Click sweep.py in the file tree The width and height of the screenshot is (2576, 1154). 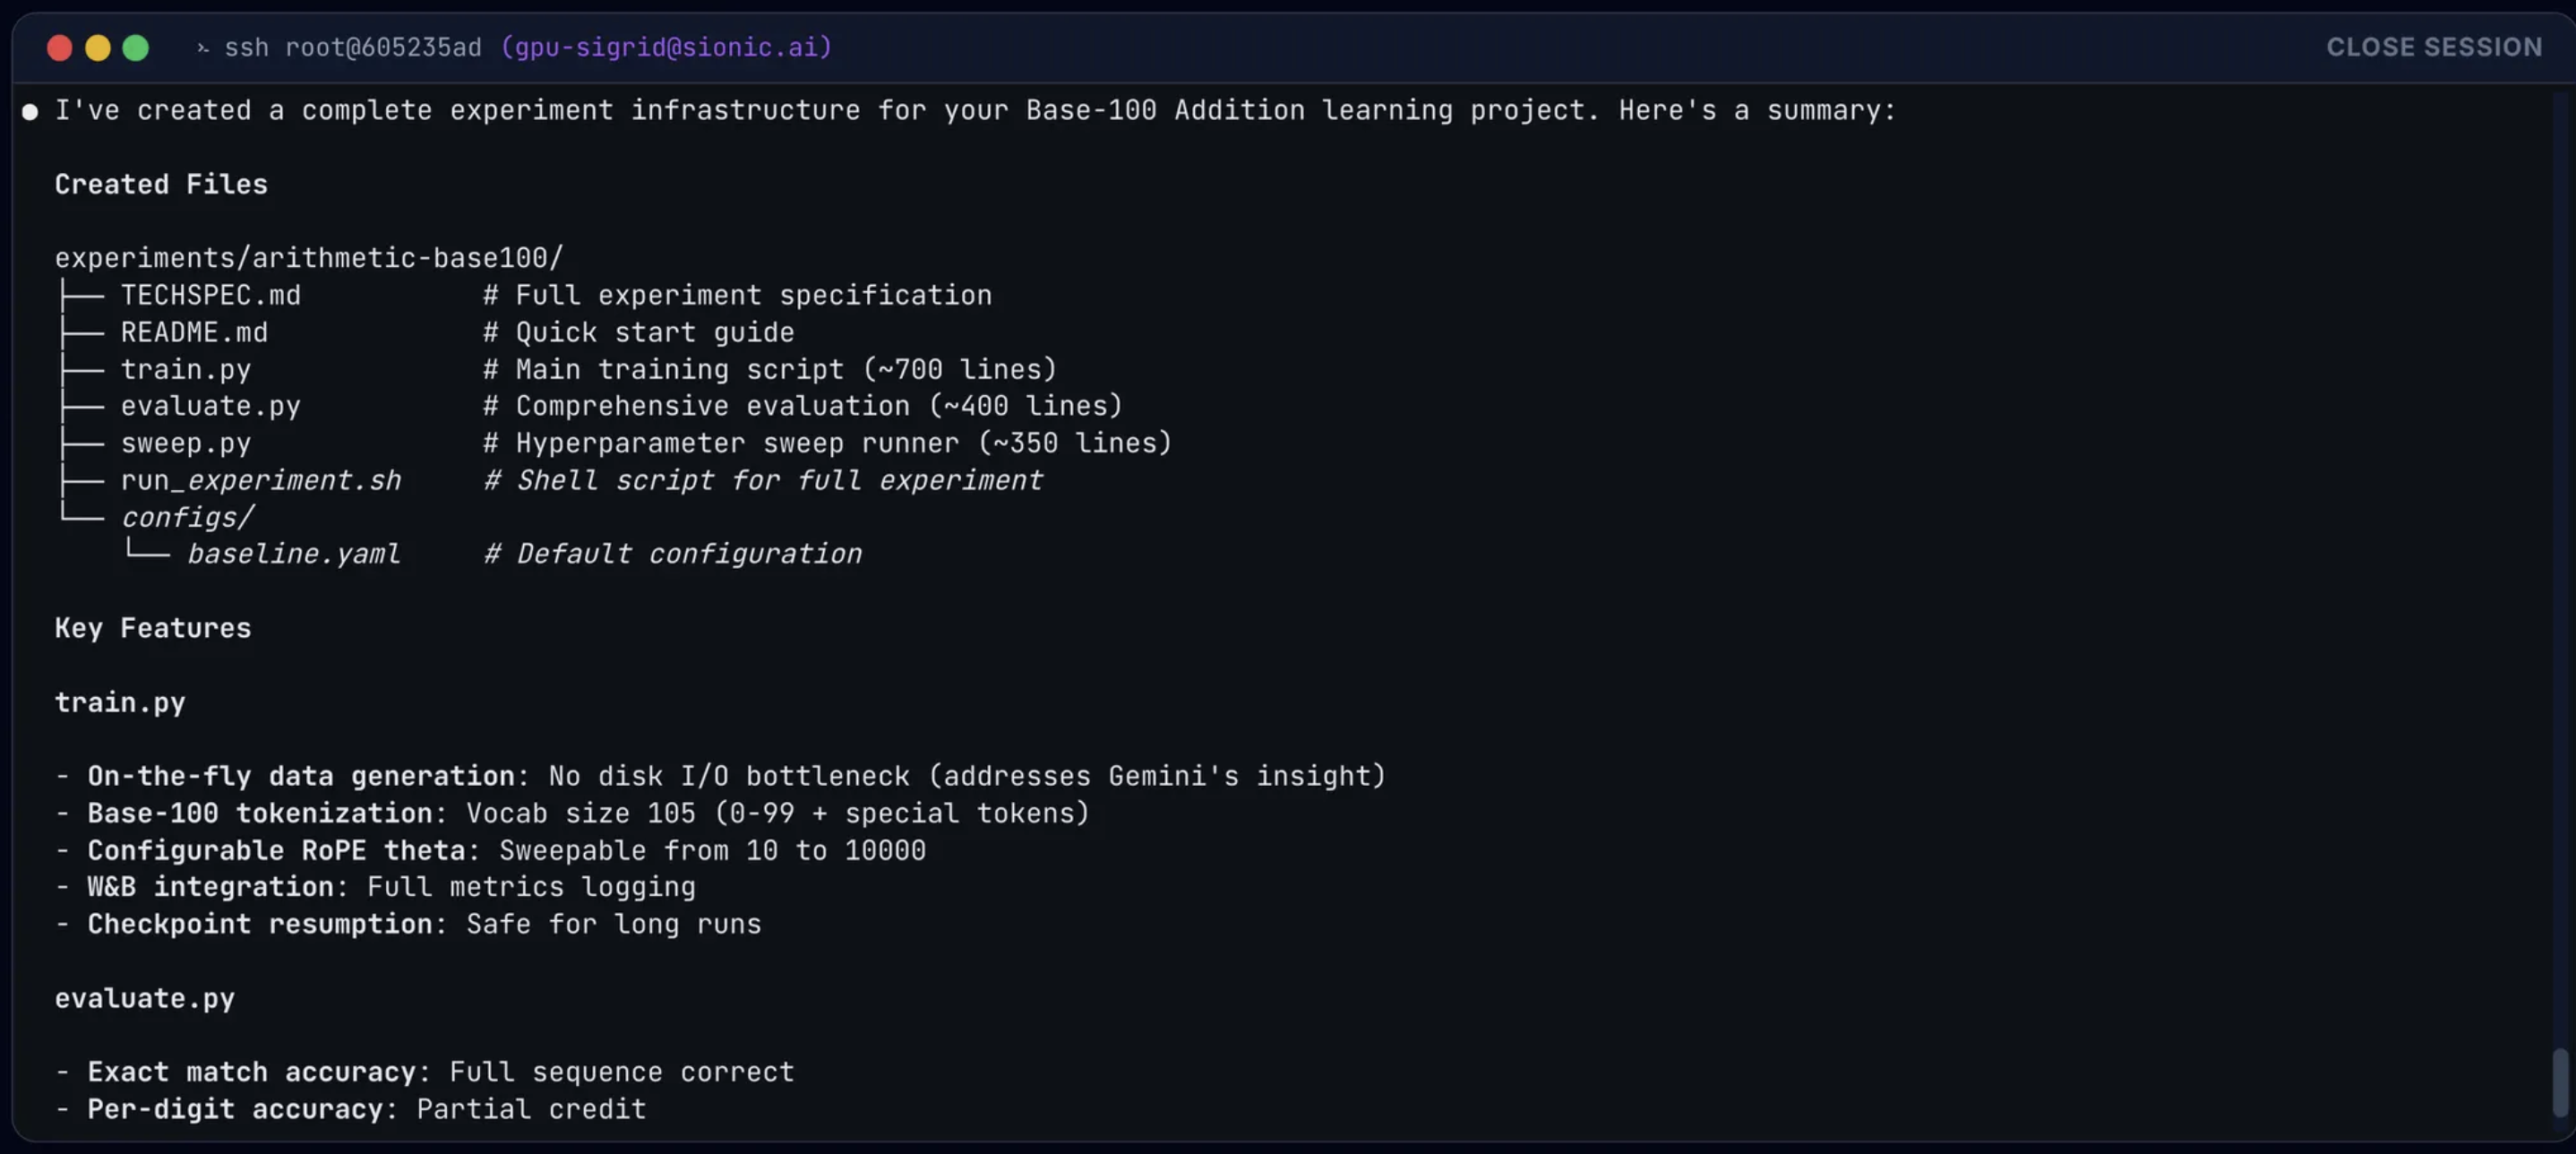(186, 443)
